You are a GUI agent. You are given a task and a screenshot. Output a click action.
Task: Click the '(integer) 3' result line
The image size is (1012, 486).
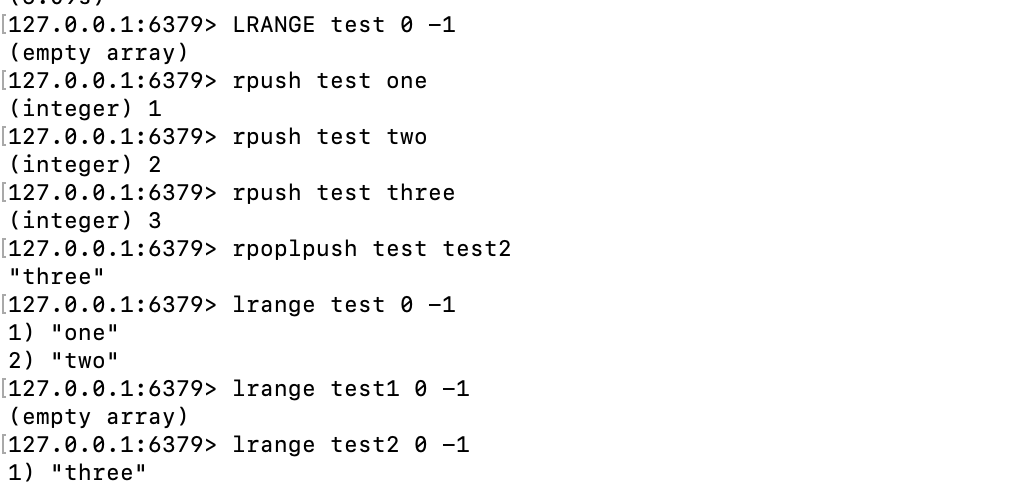[85, 221]
